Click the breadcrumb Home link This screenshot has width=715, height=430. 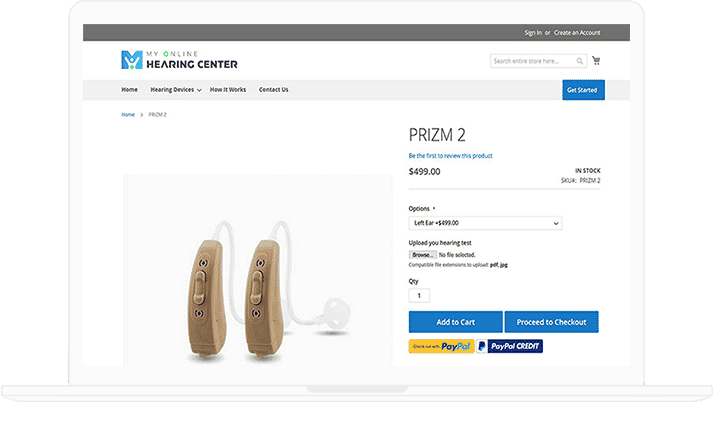pos(128,115)
